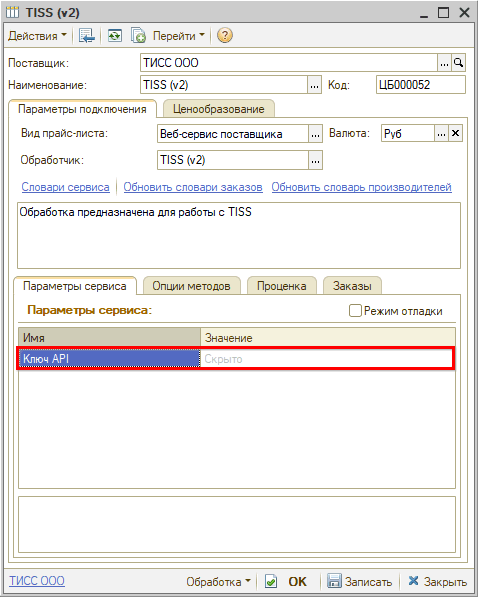478x597 pixels.
Task: Open supplier selection via Поставщик ellipsis button
Action: pyautogui.click(x=444, y=63)
